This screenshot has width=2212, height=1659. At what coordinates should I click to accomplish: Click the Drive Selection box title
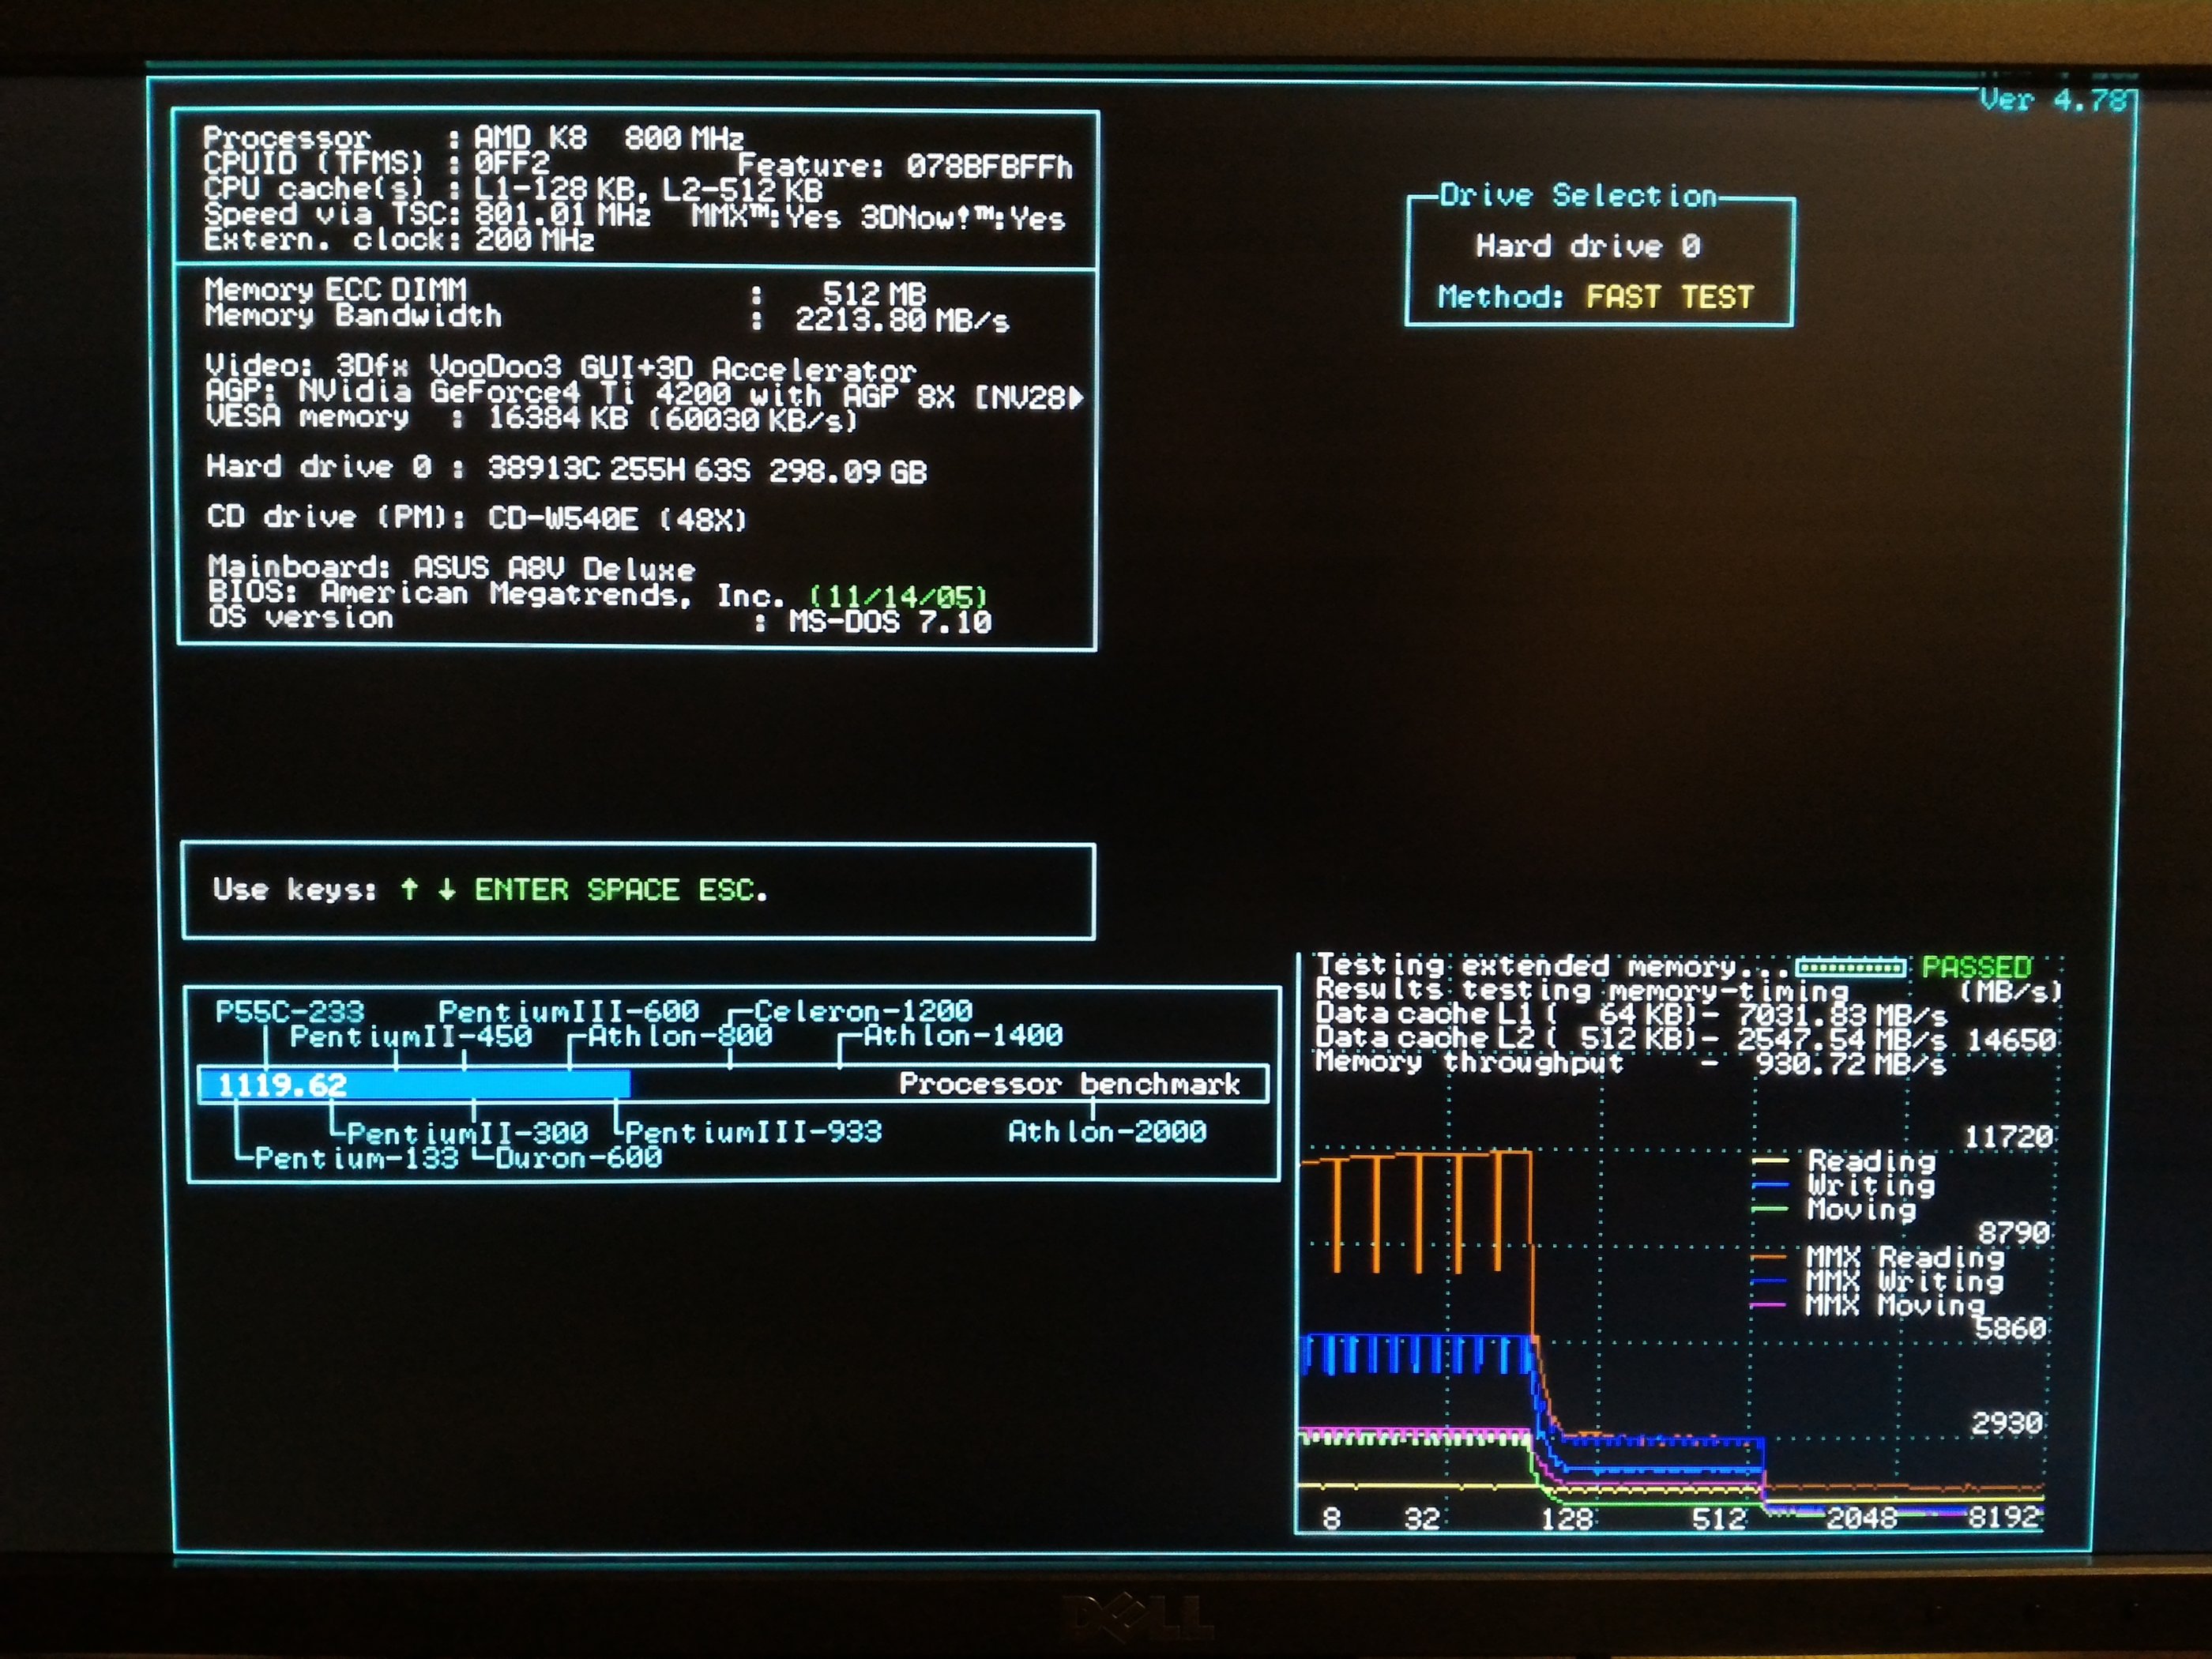(x=1577, y=196)
